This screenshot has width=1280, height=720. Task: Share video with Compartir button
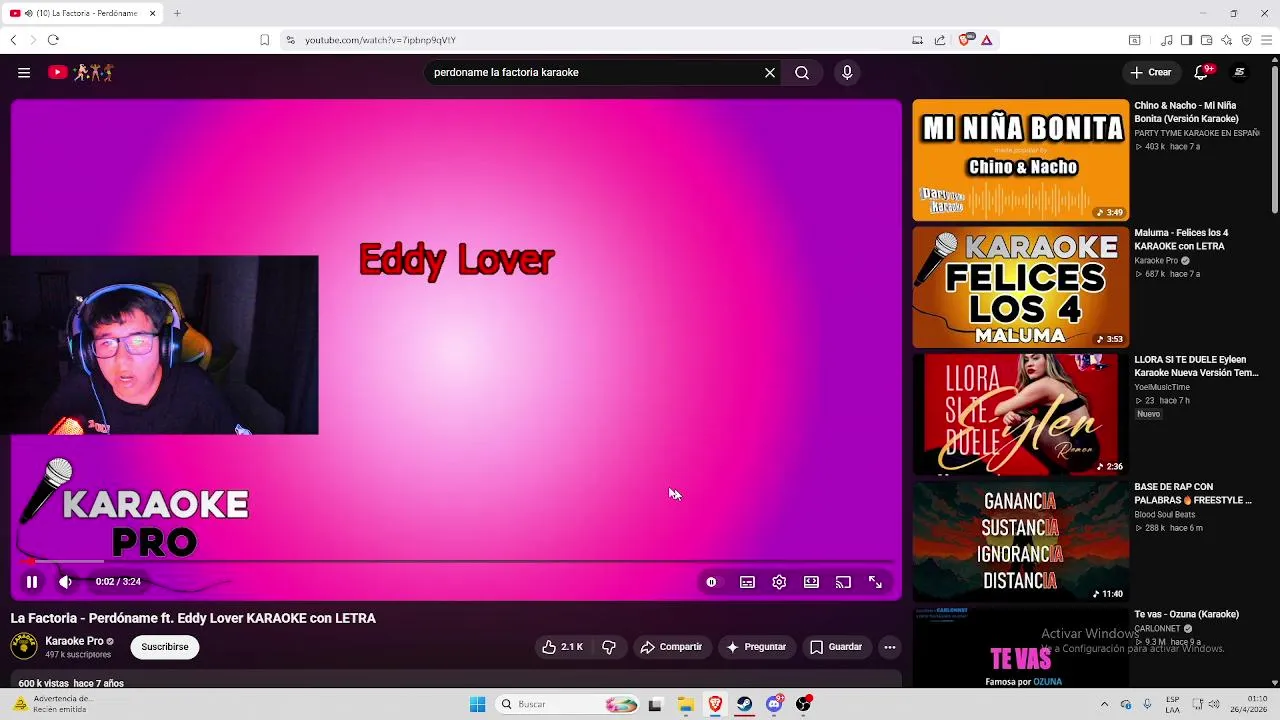pyautogui.click(x=671, y=647)
